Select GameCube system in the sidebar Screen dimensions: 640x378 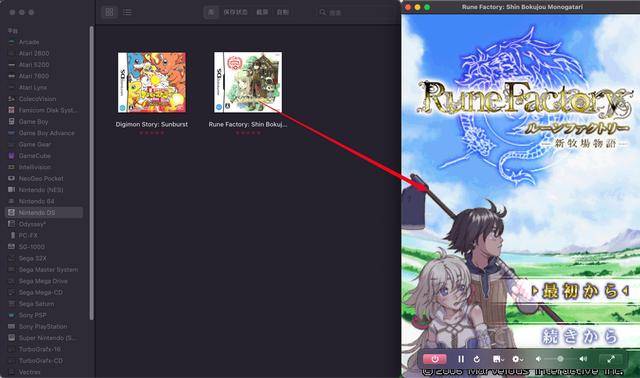(x=44, y=156)
